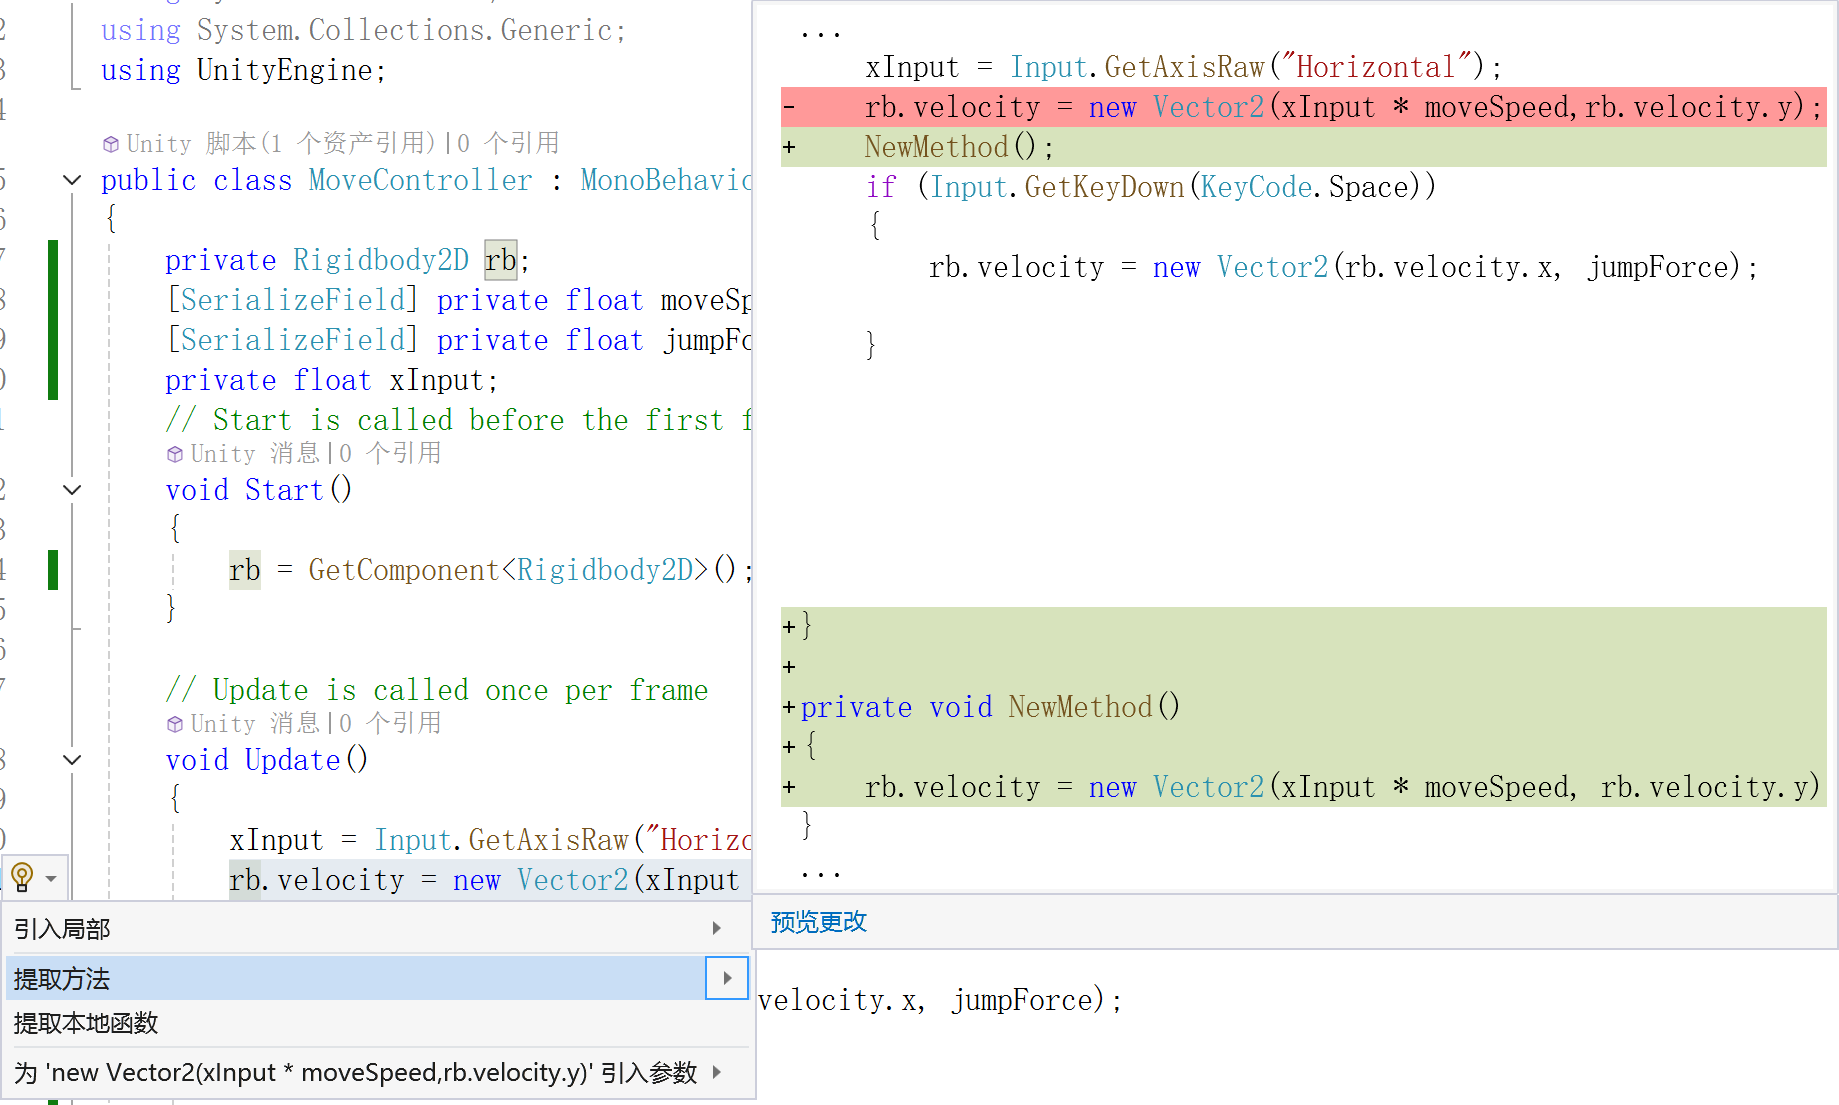
Task: Select 提取方法 menu entry
Action: pyautogui.click(x=356, y=978)
